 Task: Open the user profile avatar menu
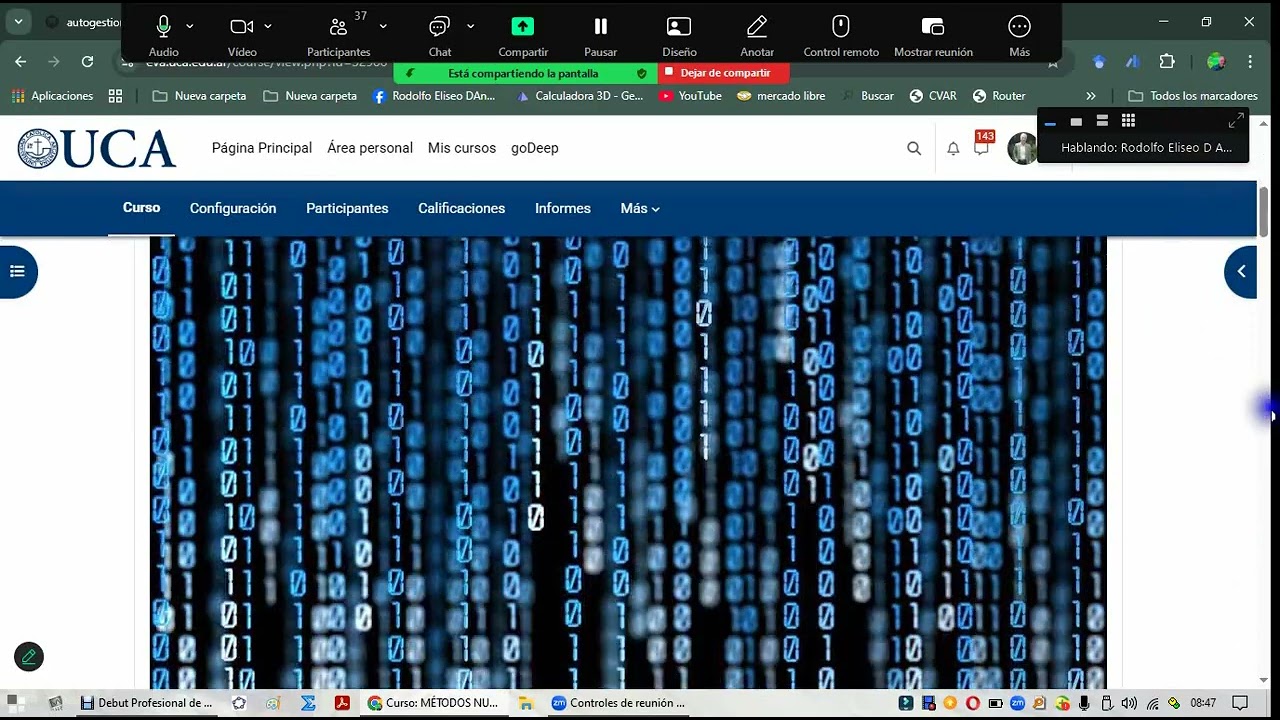pyautogui.click(x=1022, y=148)
